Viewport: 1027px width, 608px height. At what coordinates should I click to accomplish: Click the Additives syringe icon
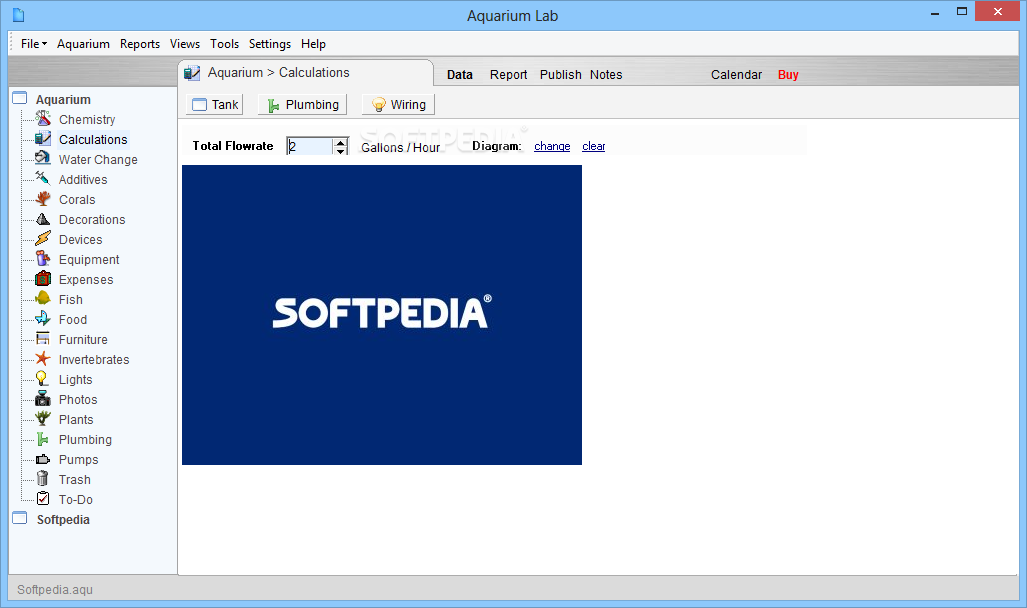pos(43,178)
